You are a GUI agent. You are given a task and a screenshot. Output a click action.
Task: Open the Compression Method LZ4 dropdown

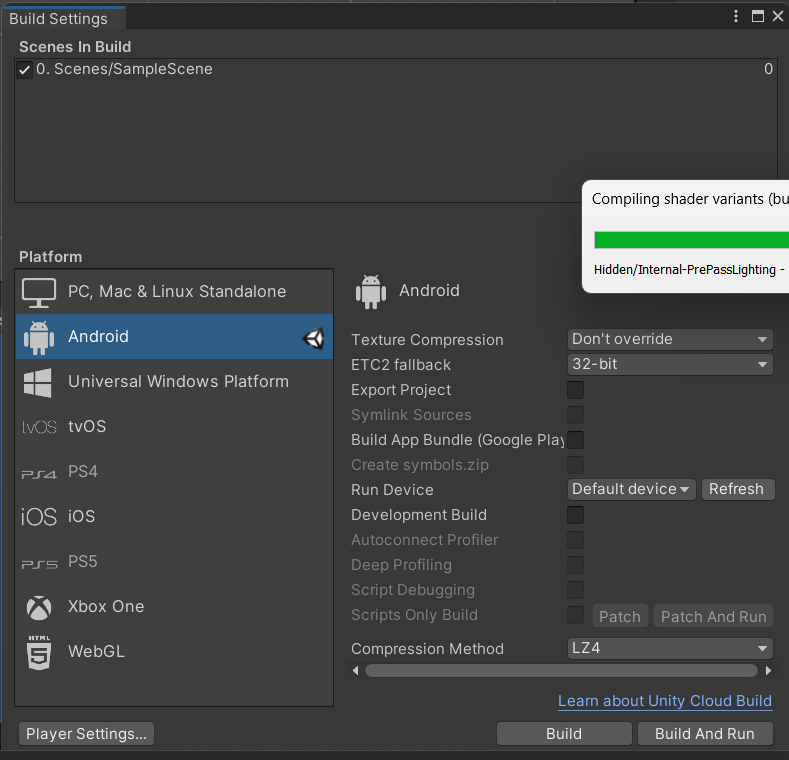tap(670, 649)
